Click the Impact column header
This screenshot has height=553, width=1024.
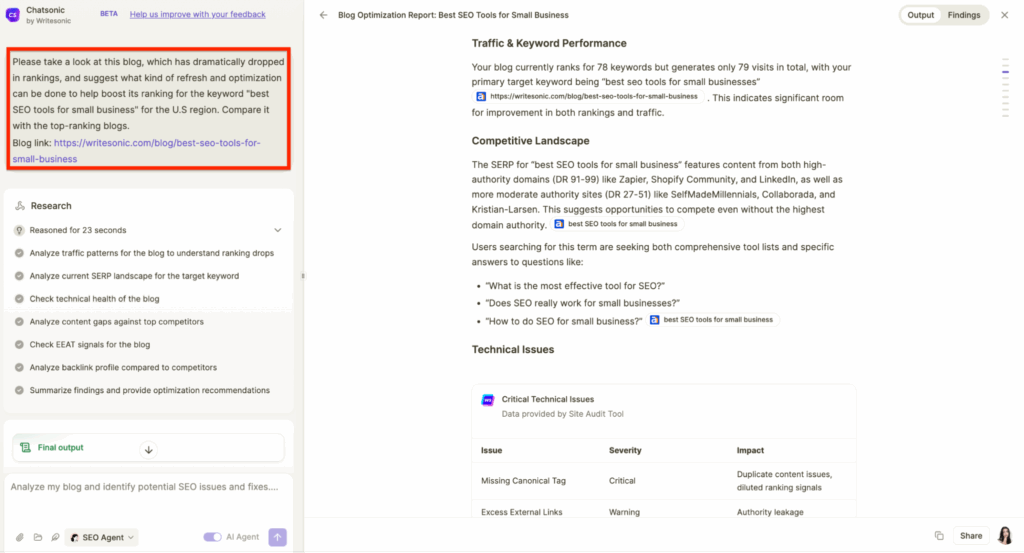(750, 450)
